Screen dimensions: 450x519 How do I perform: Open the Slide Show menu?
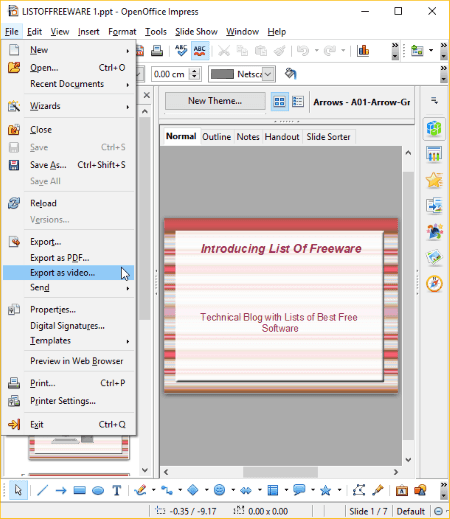point(196,32)
